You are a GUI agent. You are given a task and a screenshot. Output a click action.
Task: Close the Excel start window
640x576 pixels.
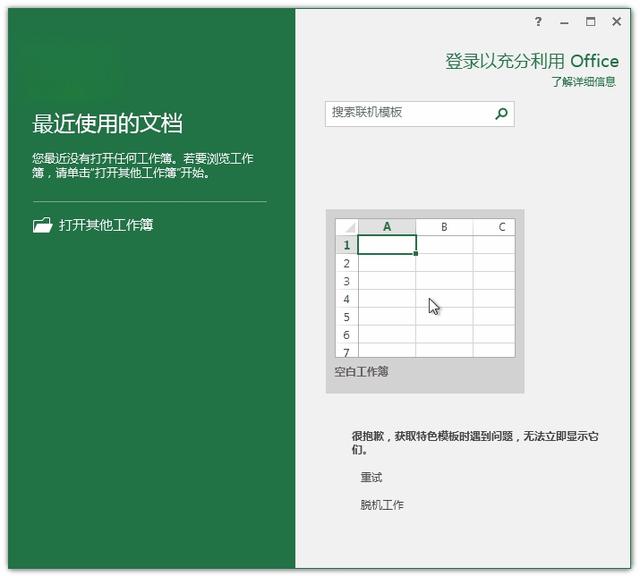click(x=617, y=22)
